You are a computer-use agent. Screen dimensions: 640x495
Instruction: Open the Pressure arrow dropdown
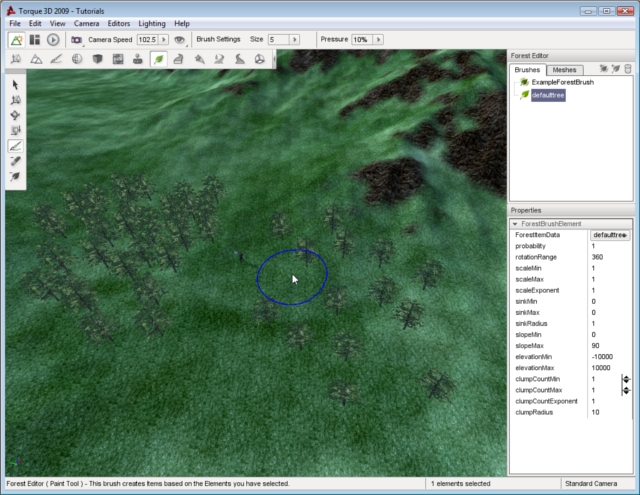(377, 39)
